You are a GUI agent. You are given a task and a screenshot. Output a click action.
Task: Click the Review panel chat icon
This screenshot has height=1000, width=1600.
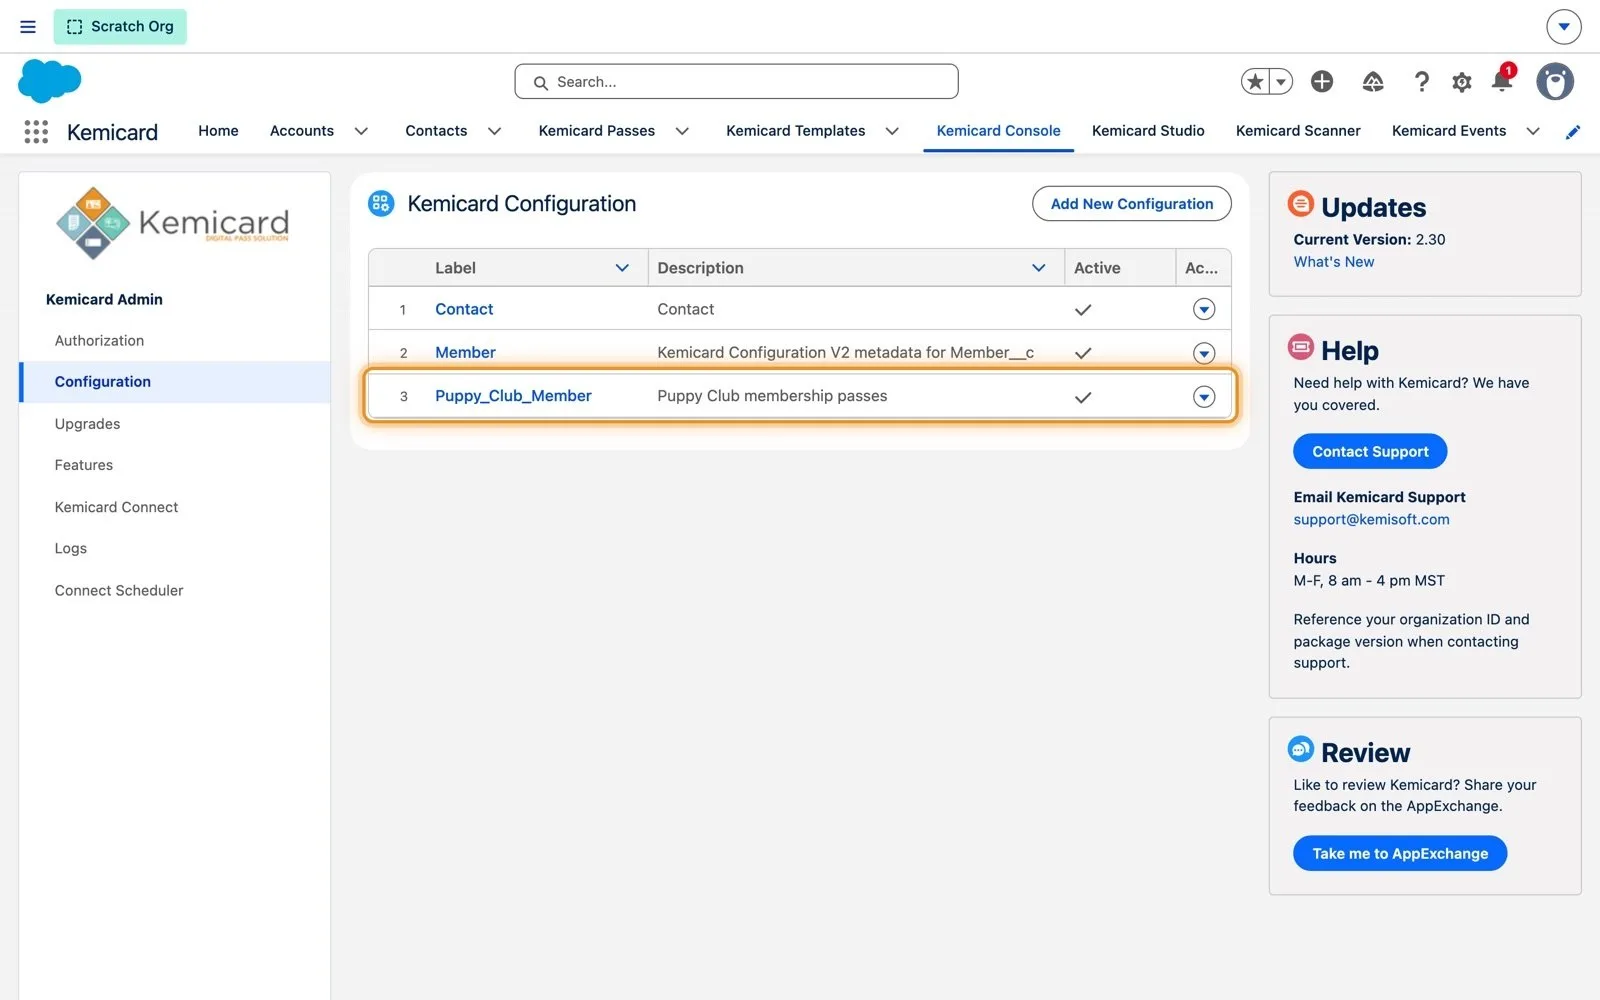(1301, 748)
